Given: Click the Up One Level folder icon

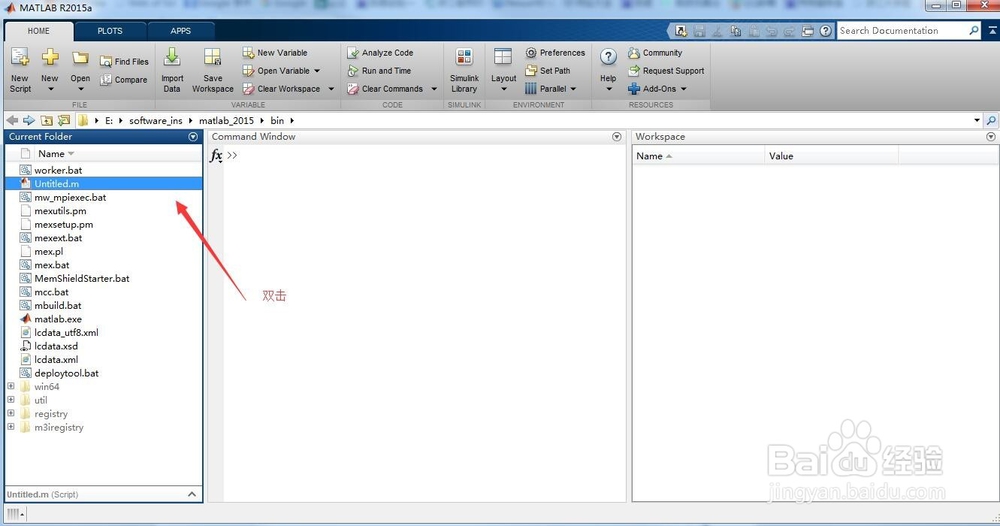Looking at the screenshot, I should point(47,120).
